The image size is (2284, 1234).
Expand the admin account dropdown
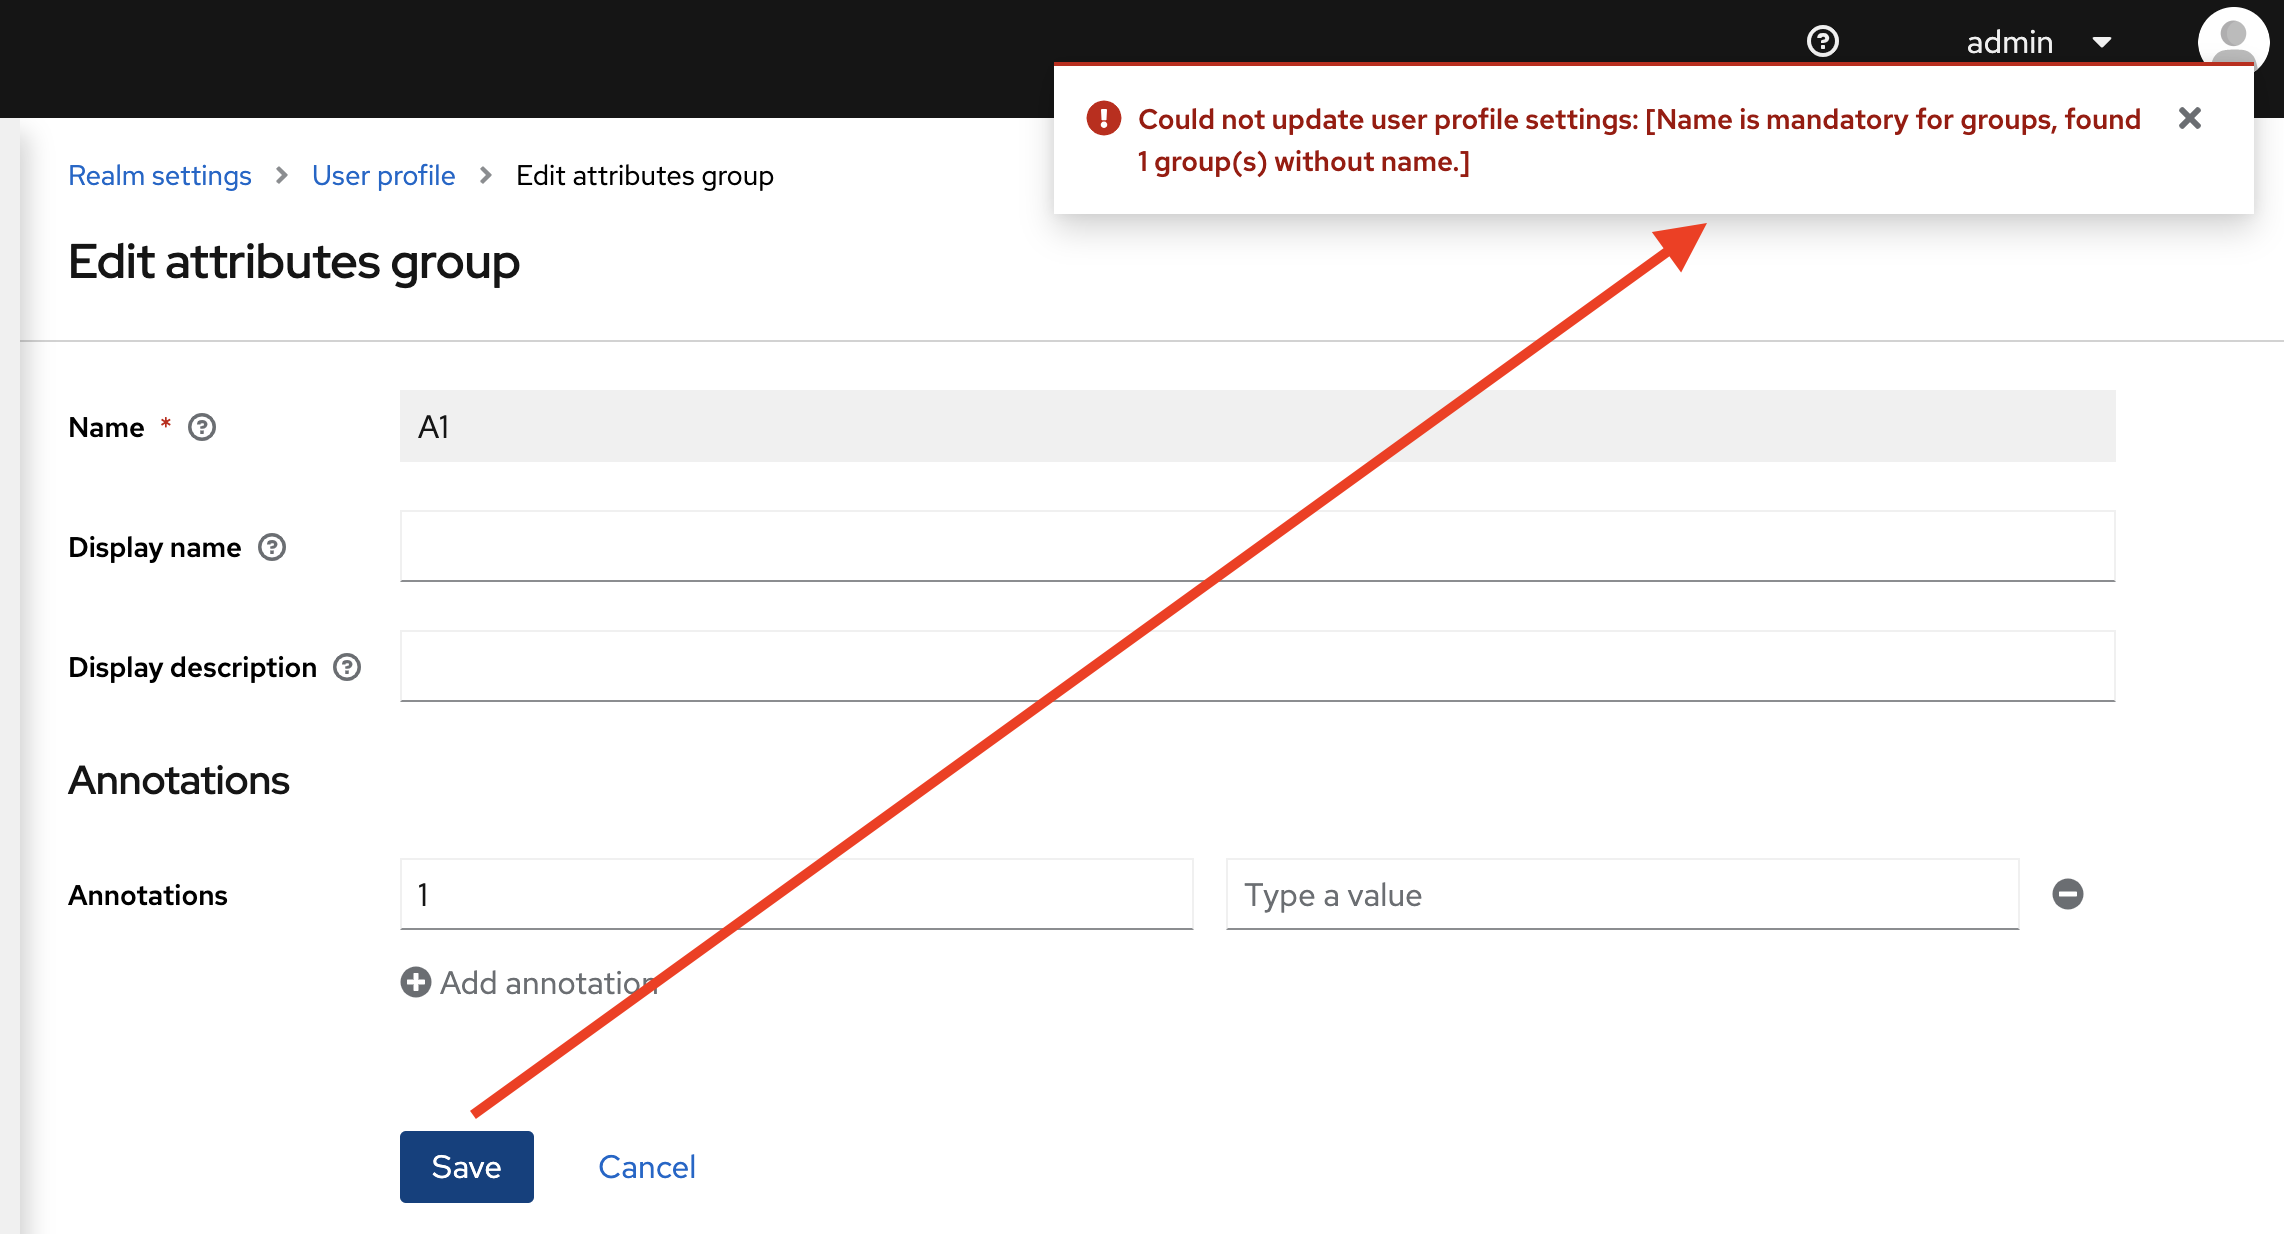tap(2103, 43)
